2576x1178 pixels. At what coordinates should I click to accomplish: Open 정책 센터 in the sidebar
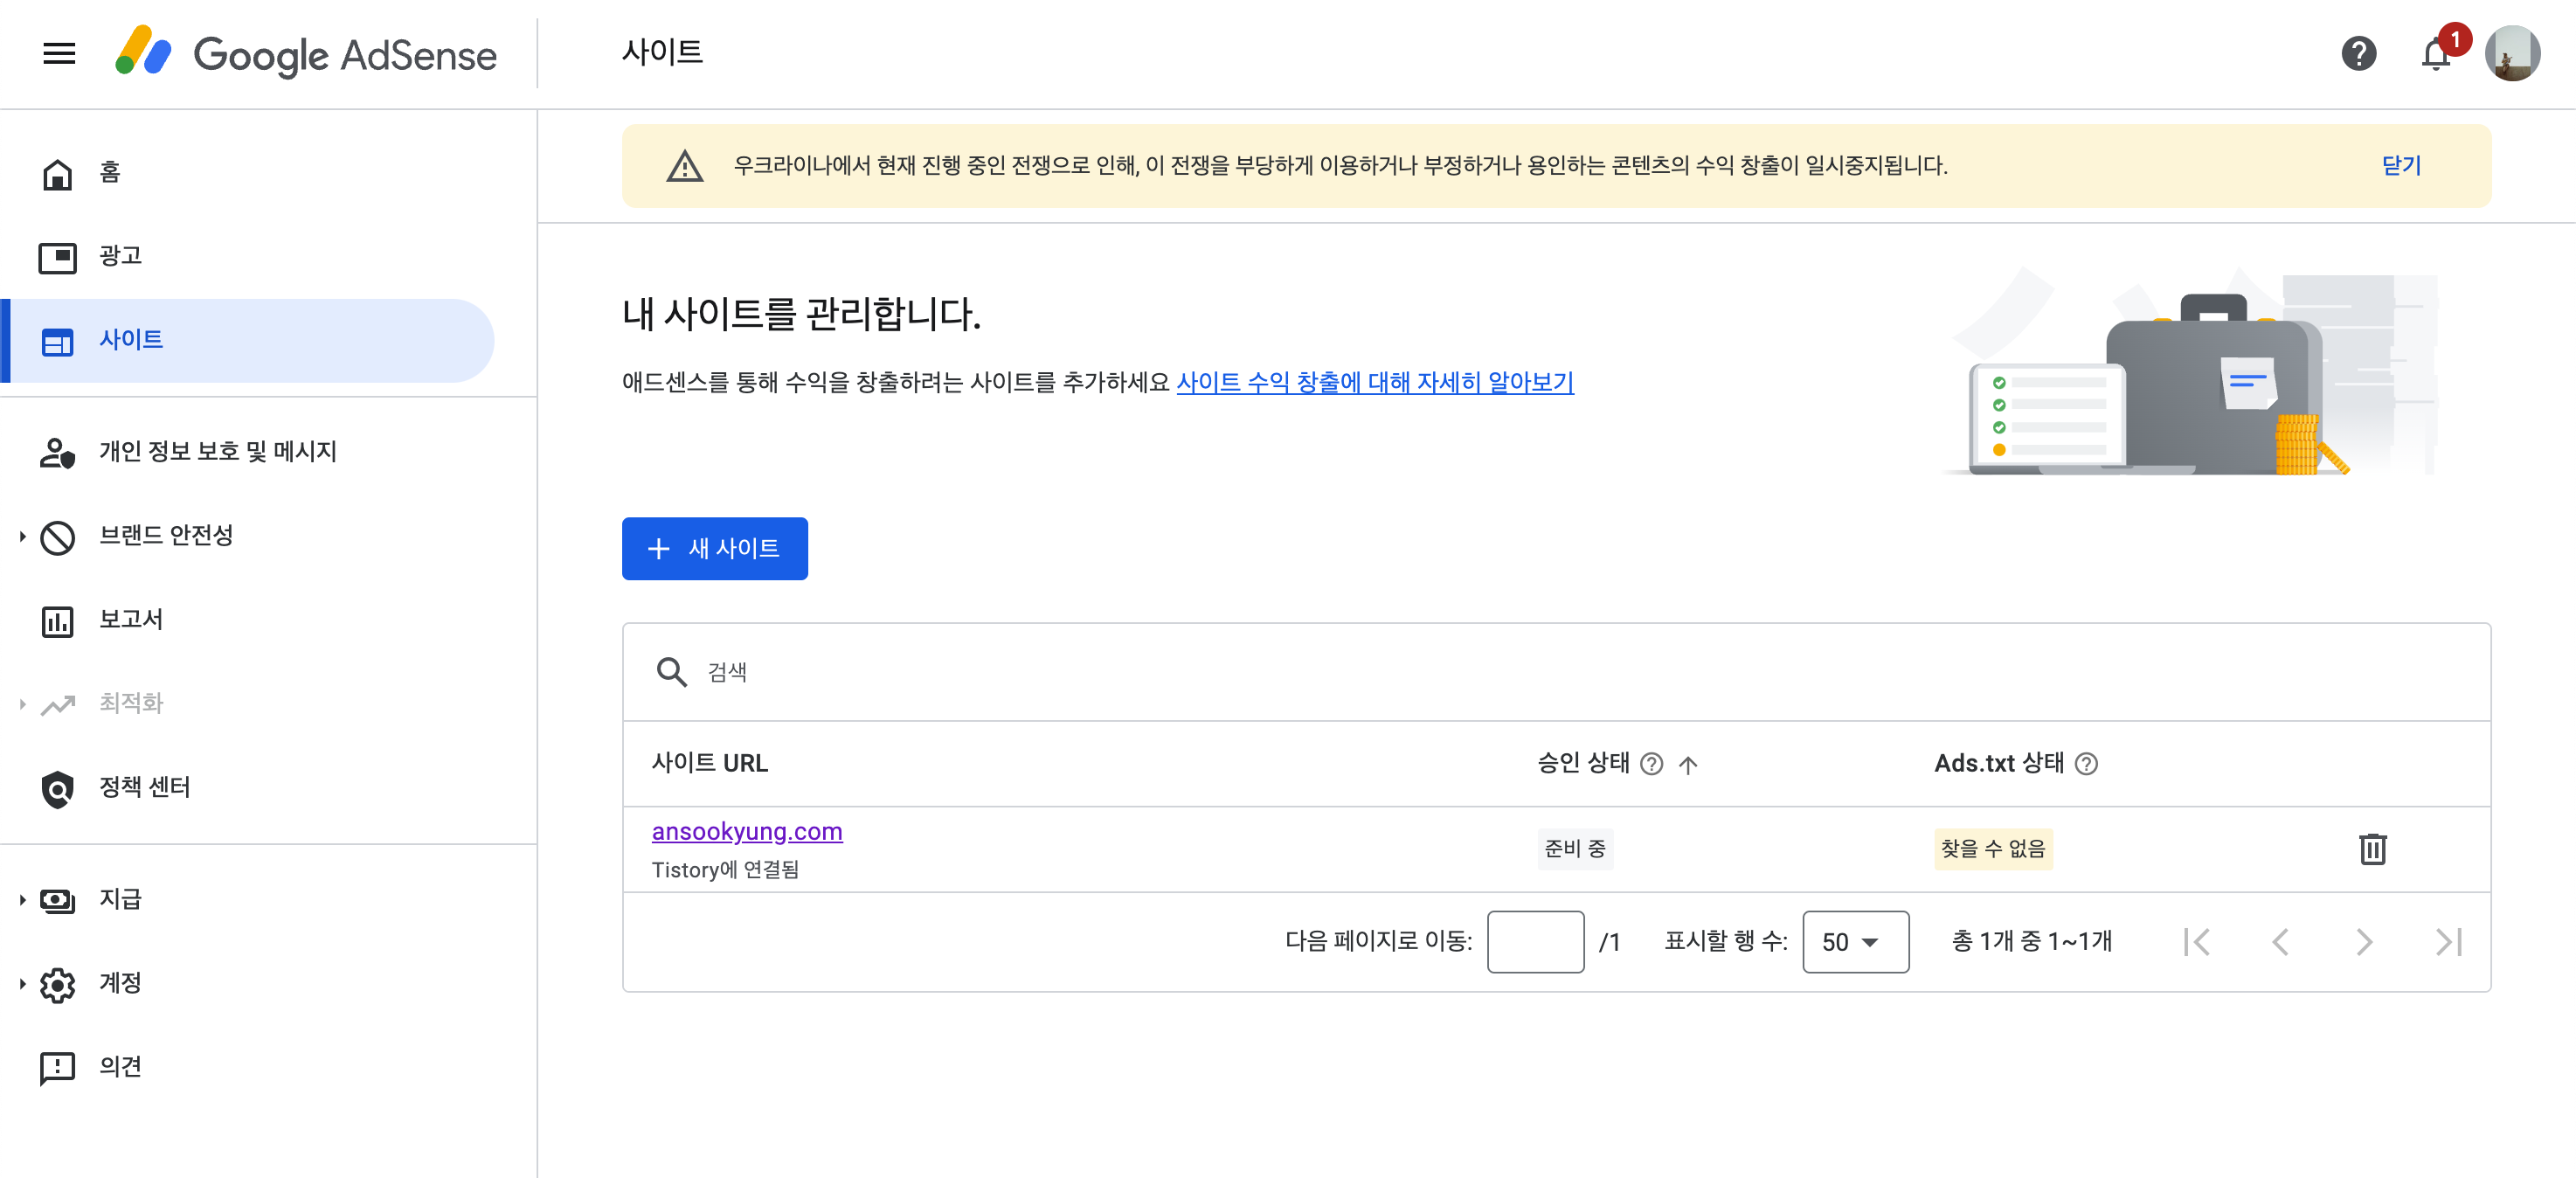pyautogui.click(x=144, y=788)
